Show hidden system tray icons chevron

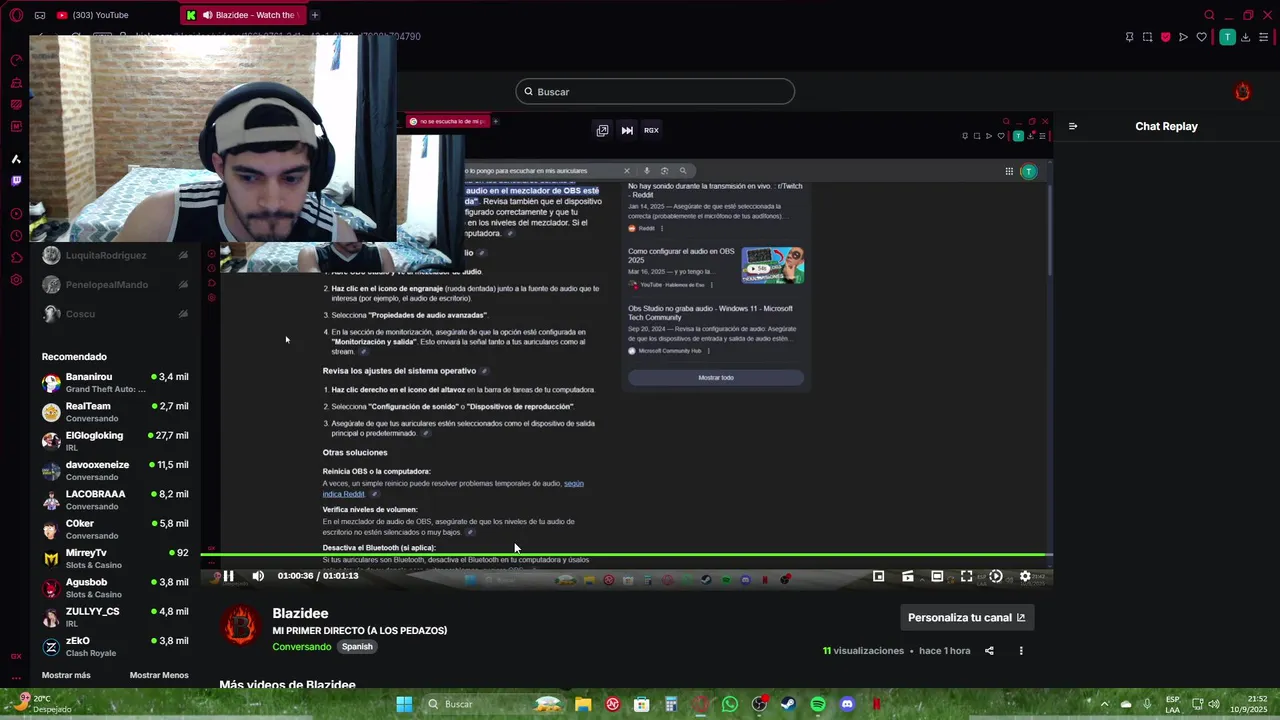click(1105, 704)
